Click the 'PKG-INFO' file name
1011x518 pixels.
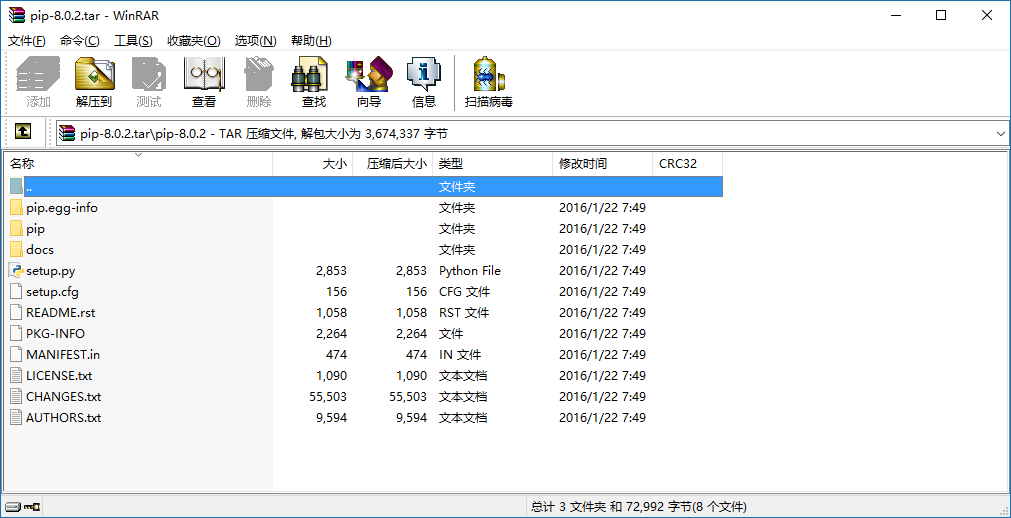point(55,334)
